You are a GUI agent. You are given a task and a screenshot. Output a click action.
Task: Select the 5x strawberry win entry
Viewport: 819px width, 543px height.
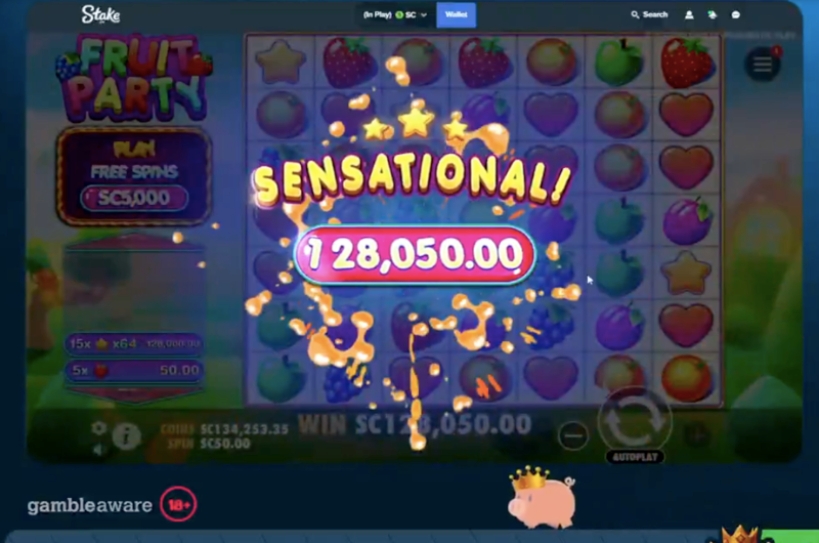(134, 370)
